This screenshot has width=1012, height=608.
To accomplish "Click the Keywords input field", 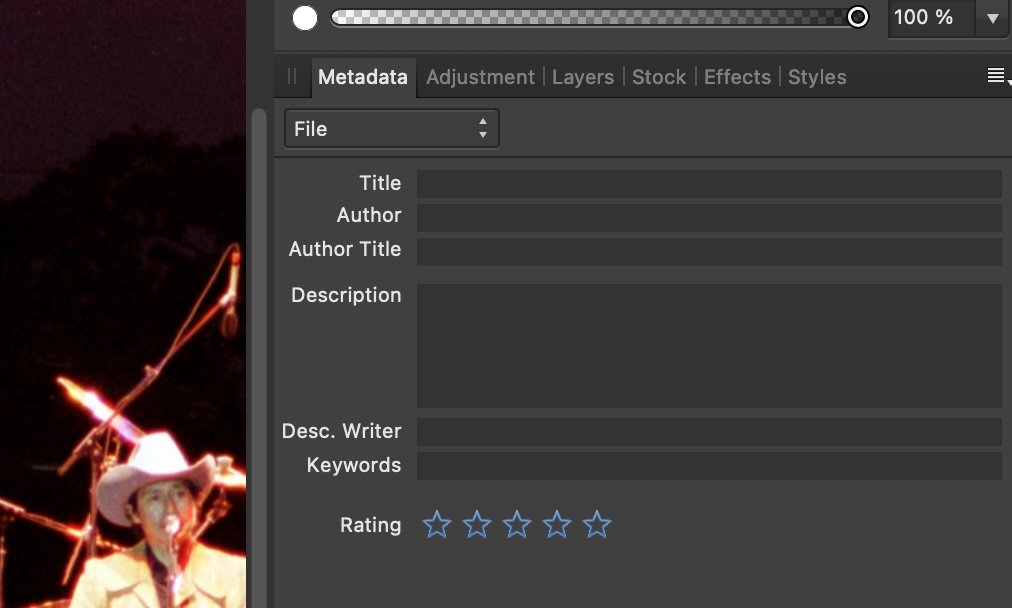I will (x=709, y=466).
